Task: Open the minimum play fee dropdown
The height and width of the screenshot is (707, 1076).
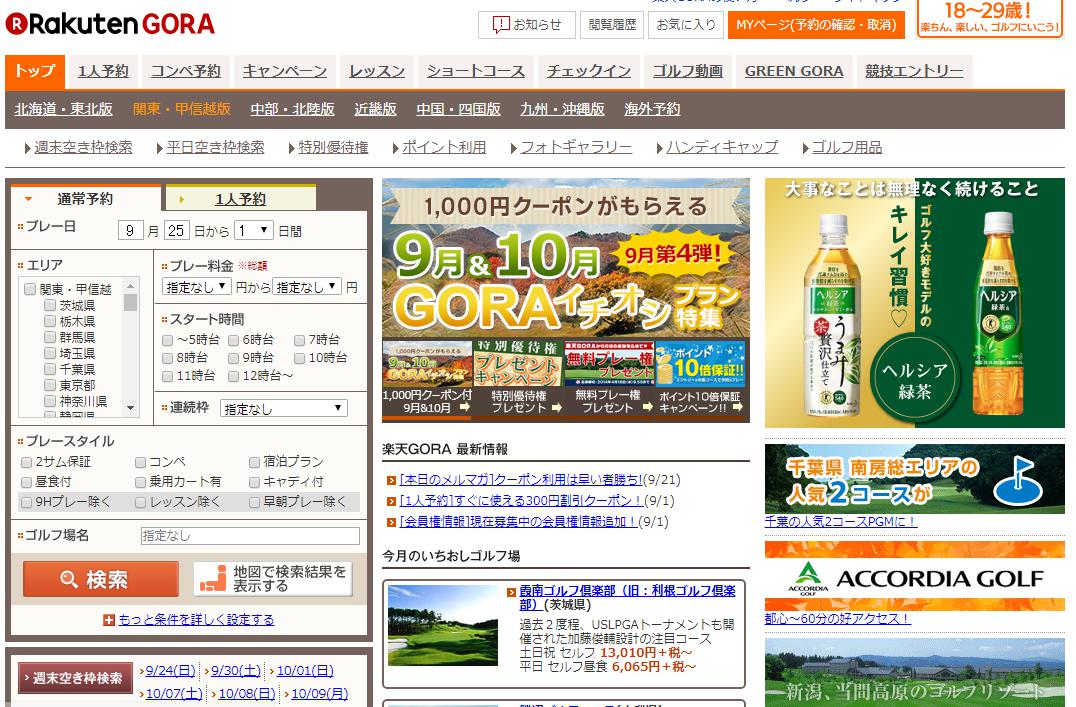Action: 197,287
